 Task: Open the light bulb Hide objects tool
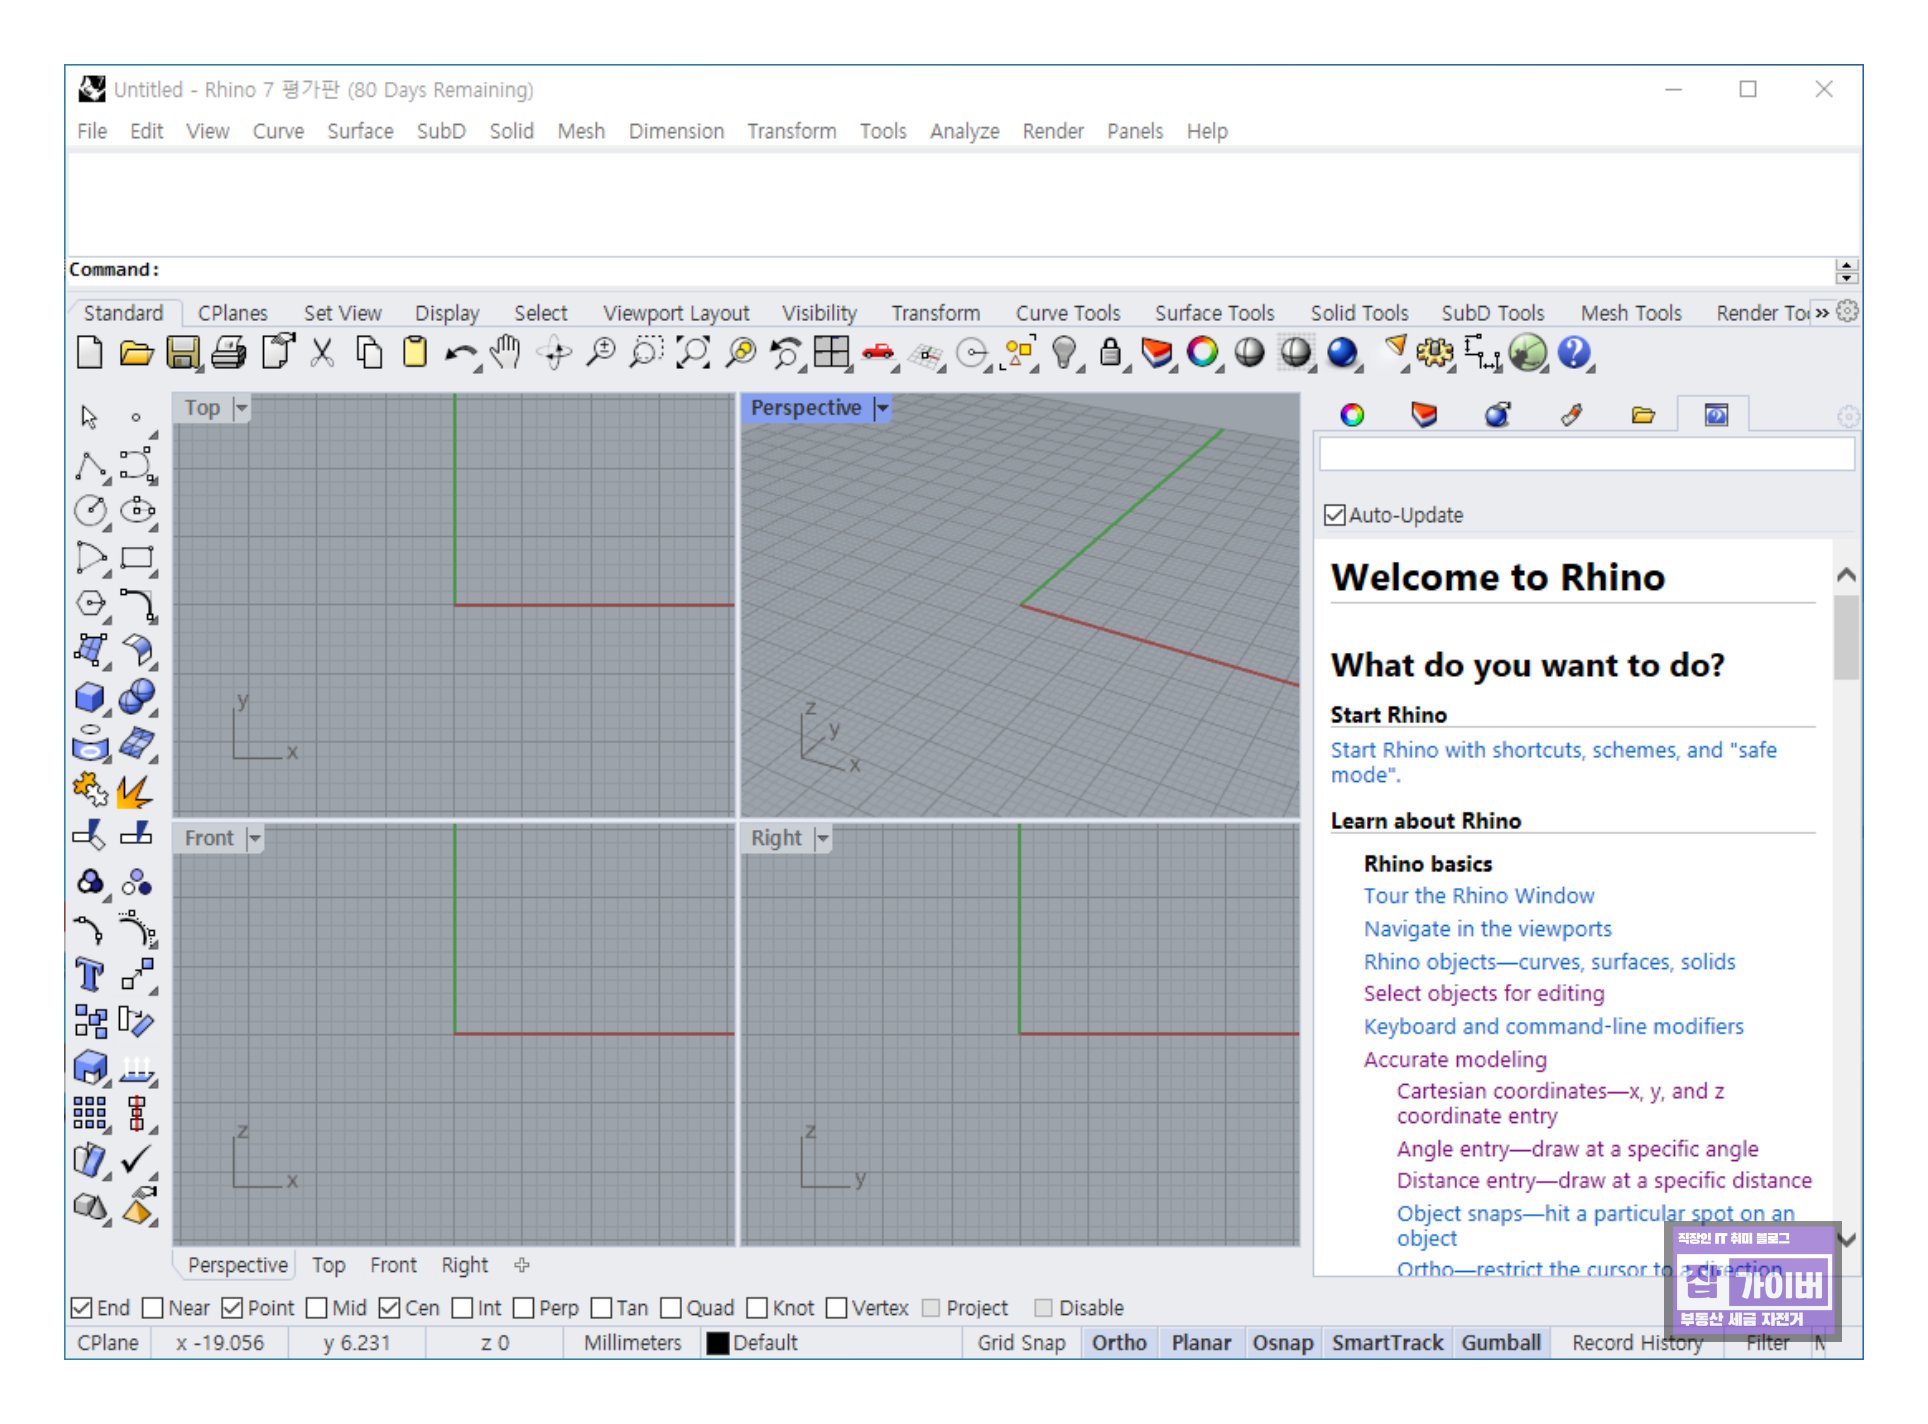click(1064, 353)
